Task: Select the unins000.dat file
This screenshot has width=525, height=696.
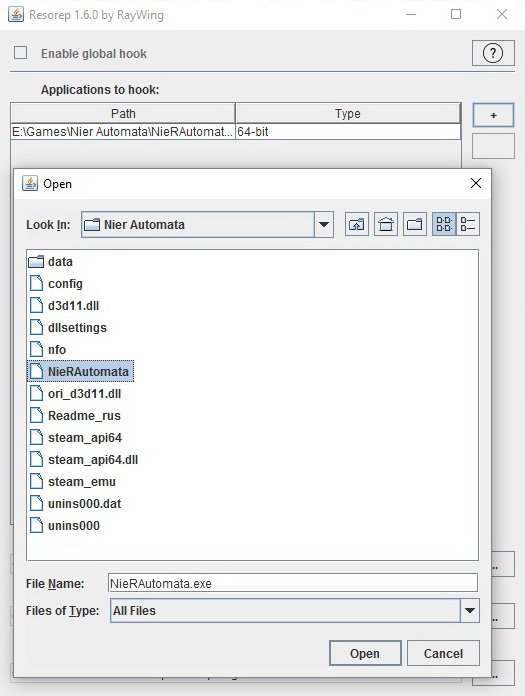Action: tap(75, 504)
